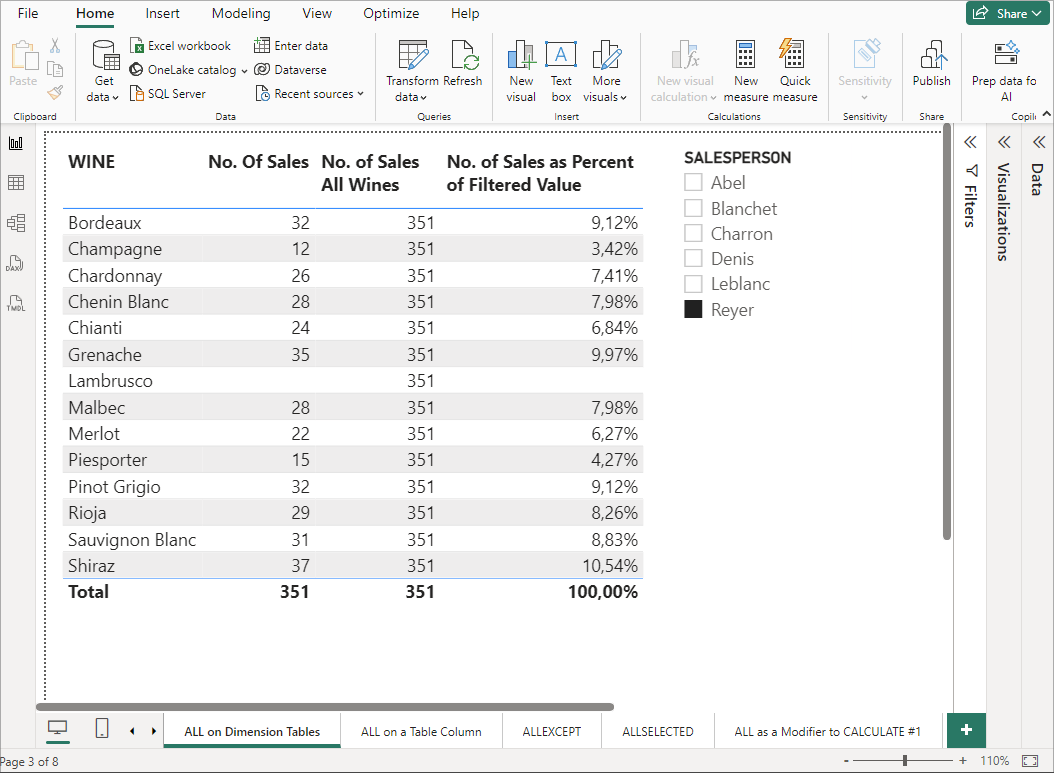This screenshot has height=773, width=1054.
Task: Open the Share dropdown
Action: (1008, 13)
